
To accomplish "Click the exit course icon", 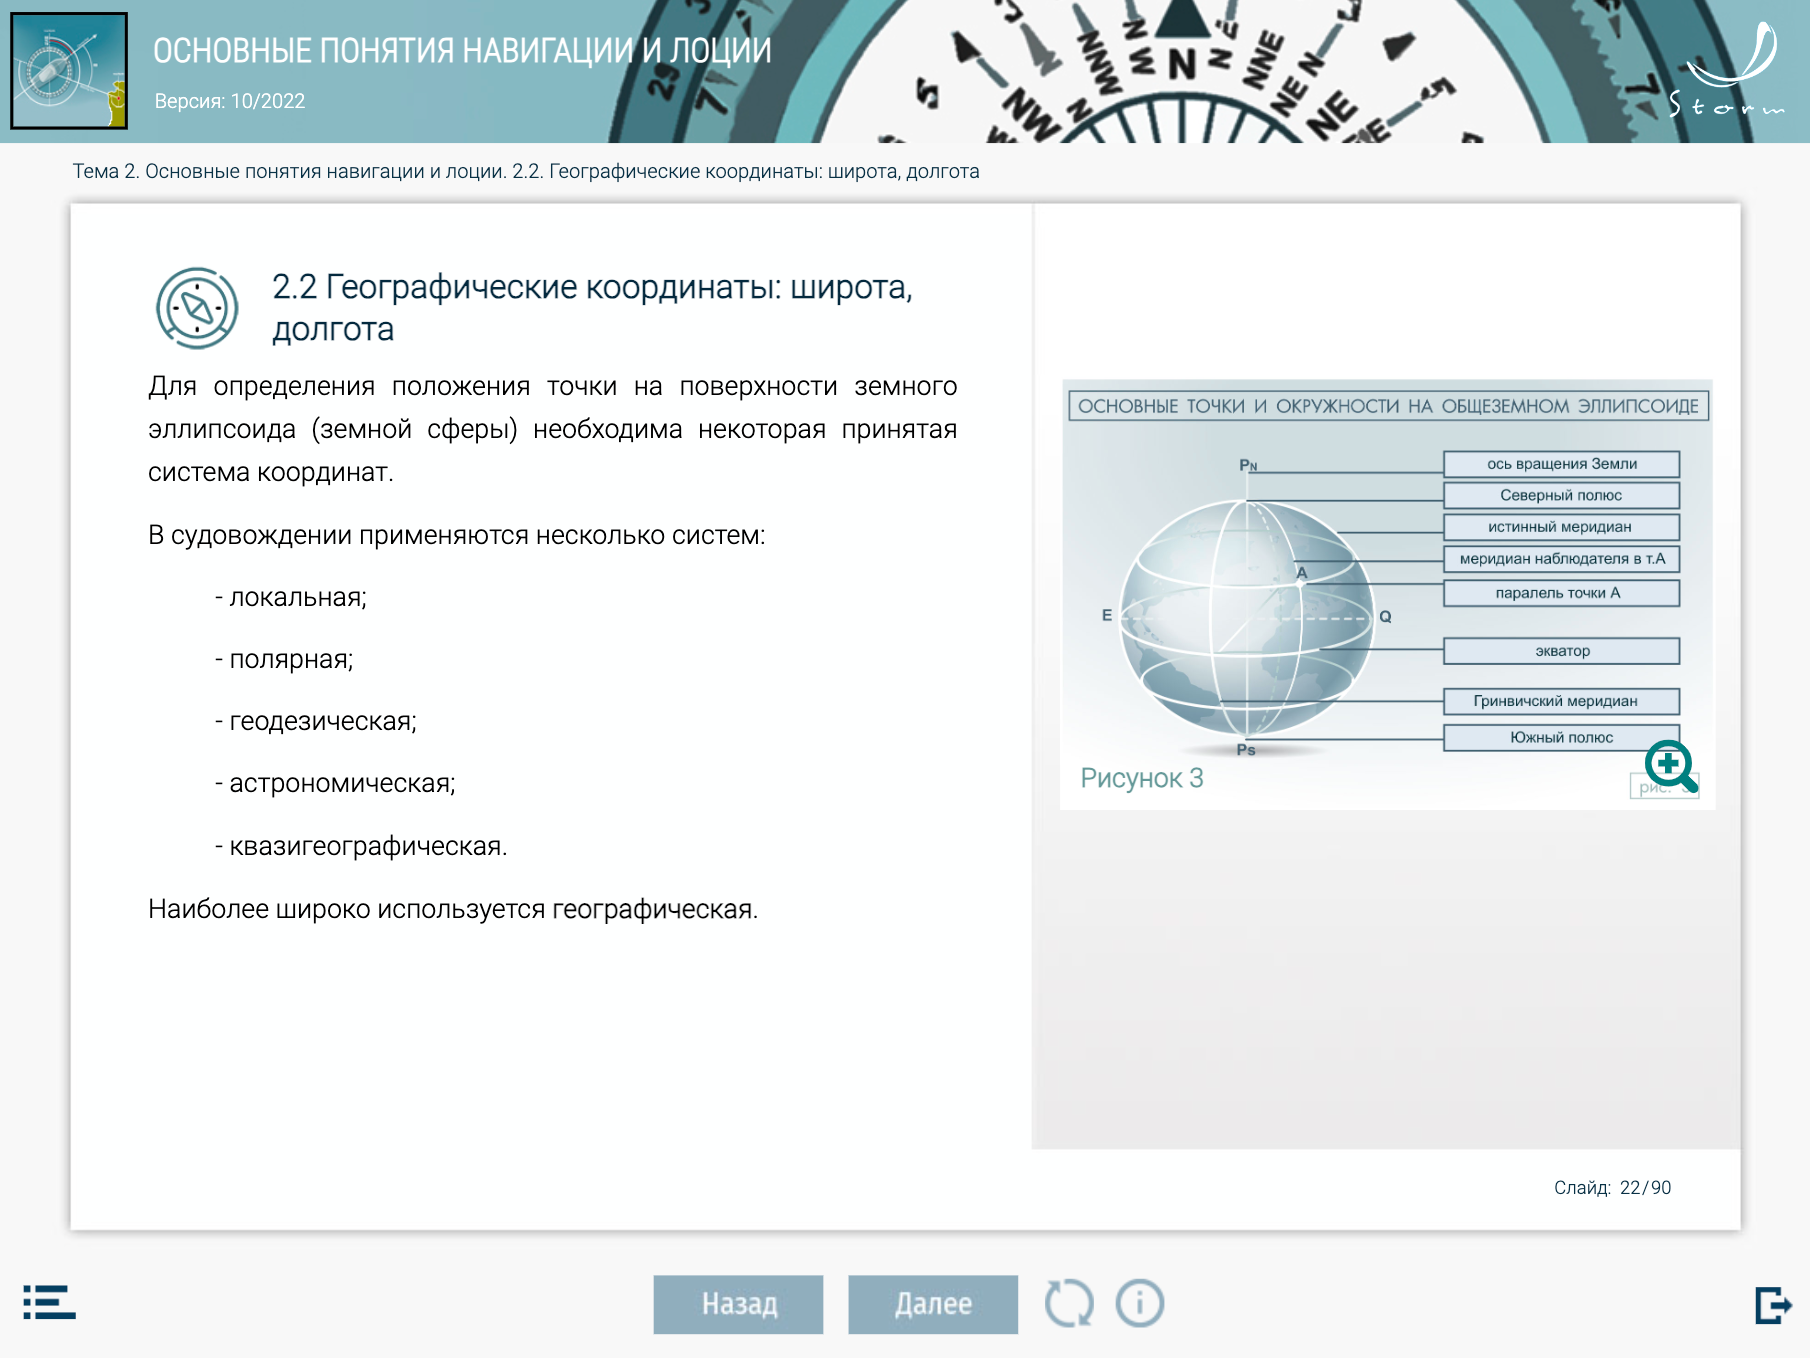I will click(1774, 1304).
